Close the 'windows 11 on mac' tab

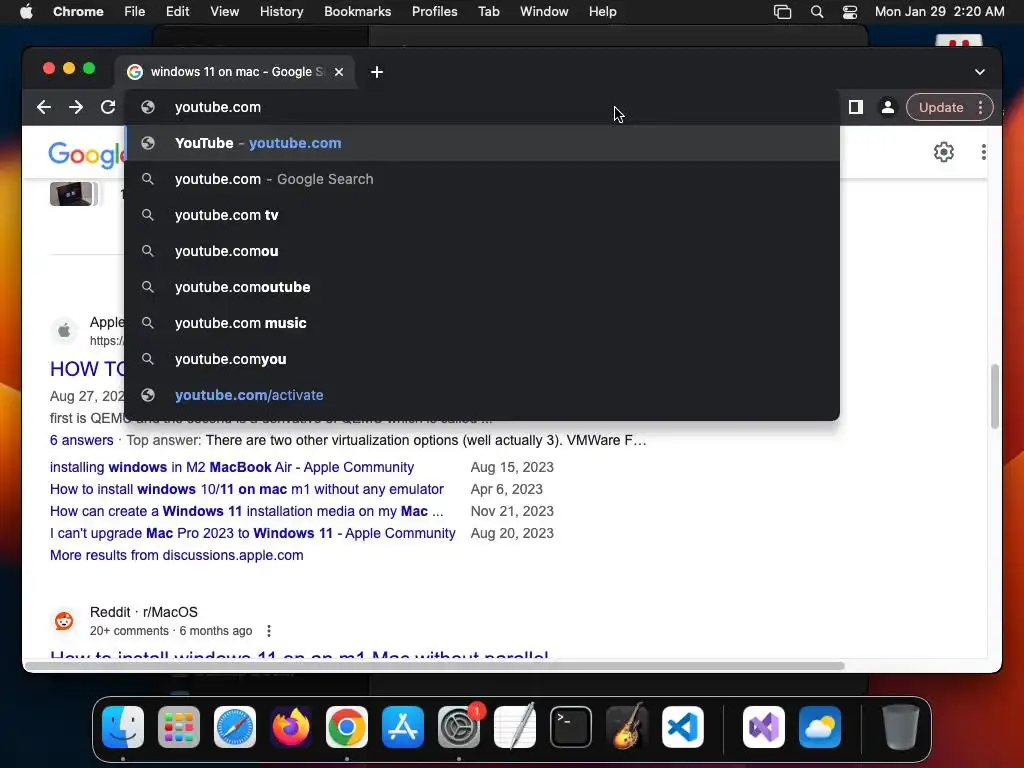pos(339,72)
